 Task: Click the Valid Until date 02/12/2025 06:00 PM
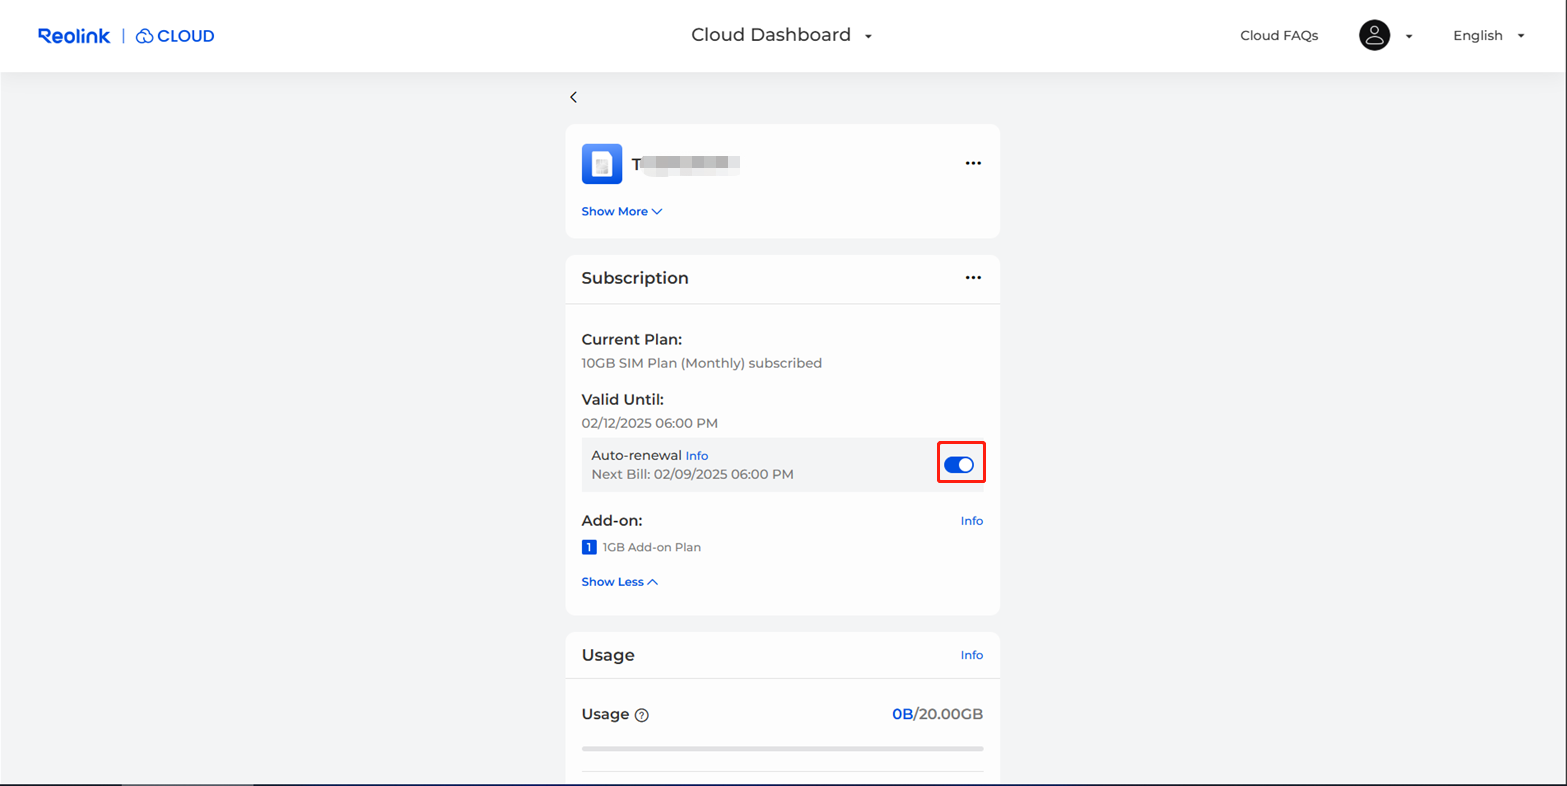(x=650, y=423)
